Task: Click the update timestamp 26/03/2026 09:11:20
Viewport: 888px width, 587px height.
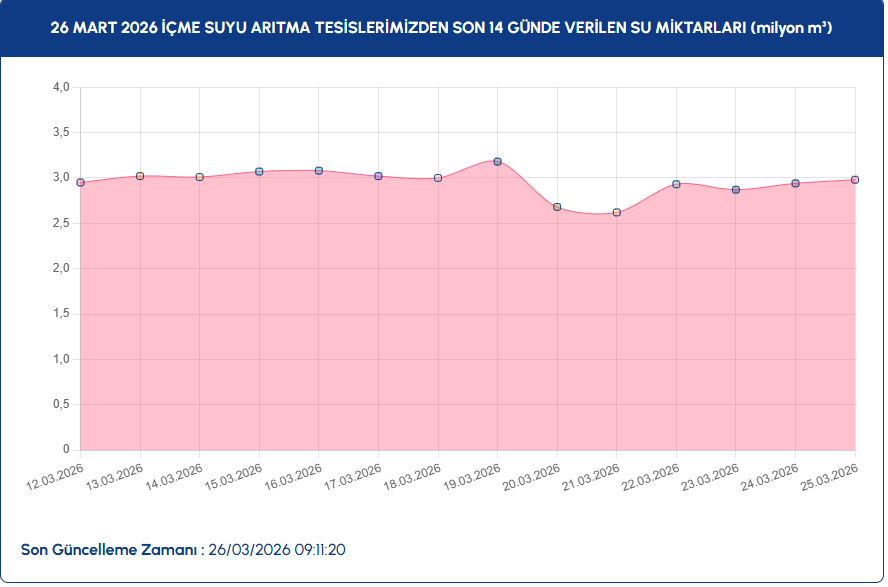Action: pyautogui.click(x=277, y=550)
